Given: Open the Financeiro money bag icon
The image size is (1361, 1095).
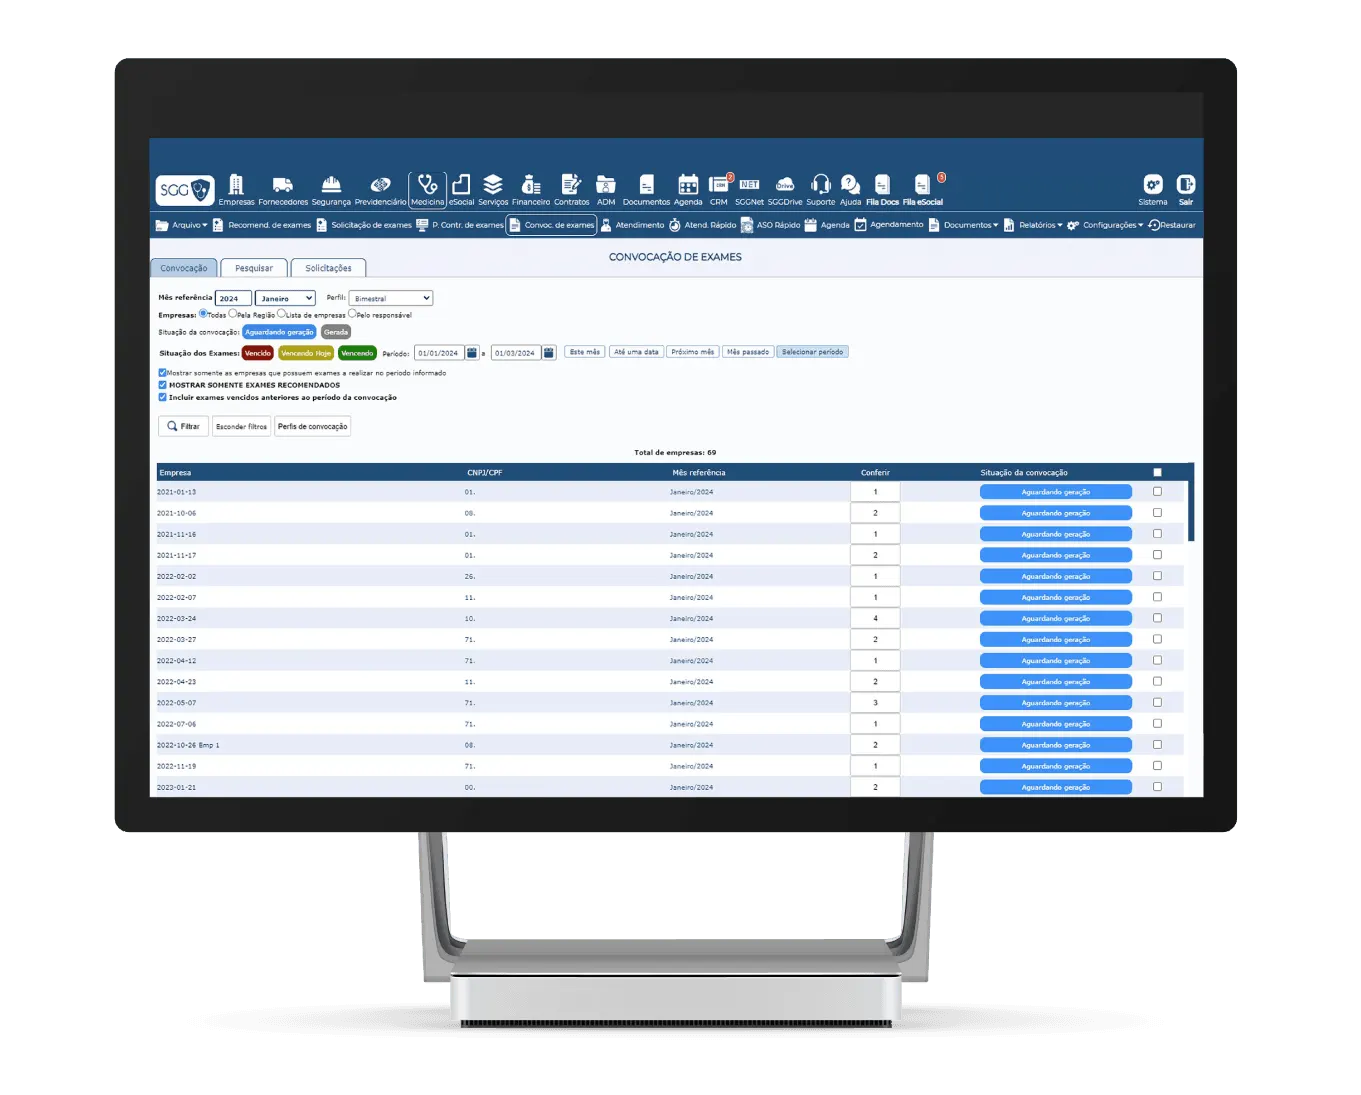Looking at the screenshot, I should 531,189.
